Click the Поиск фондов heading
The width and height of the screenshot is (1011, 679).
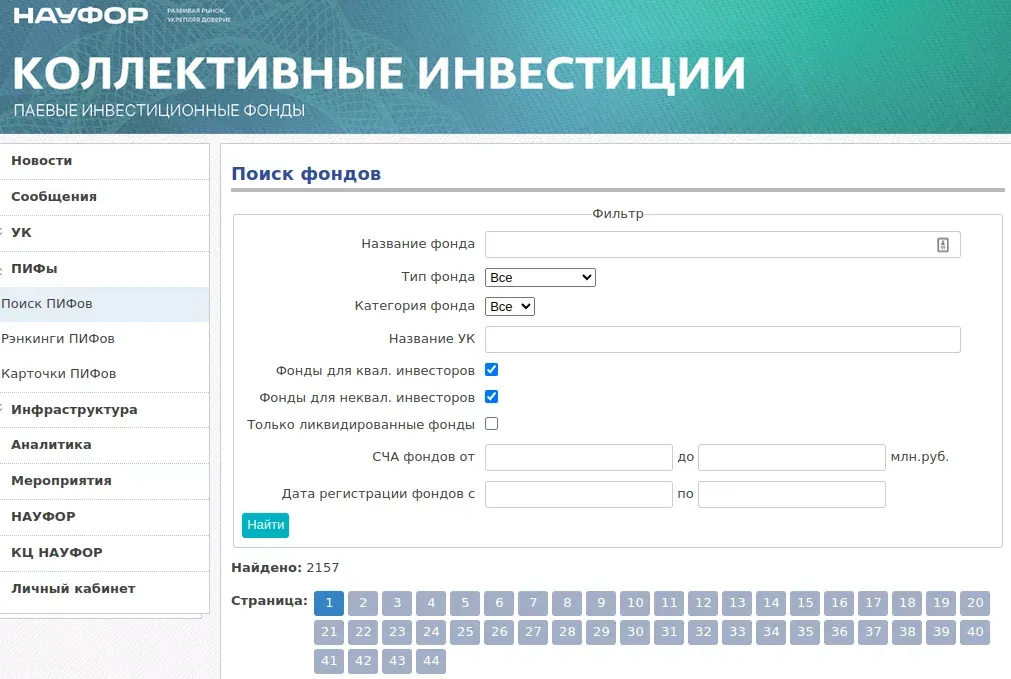306,174
